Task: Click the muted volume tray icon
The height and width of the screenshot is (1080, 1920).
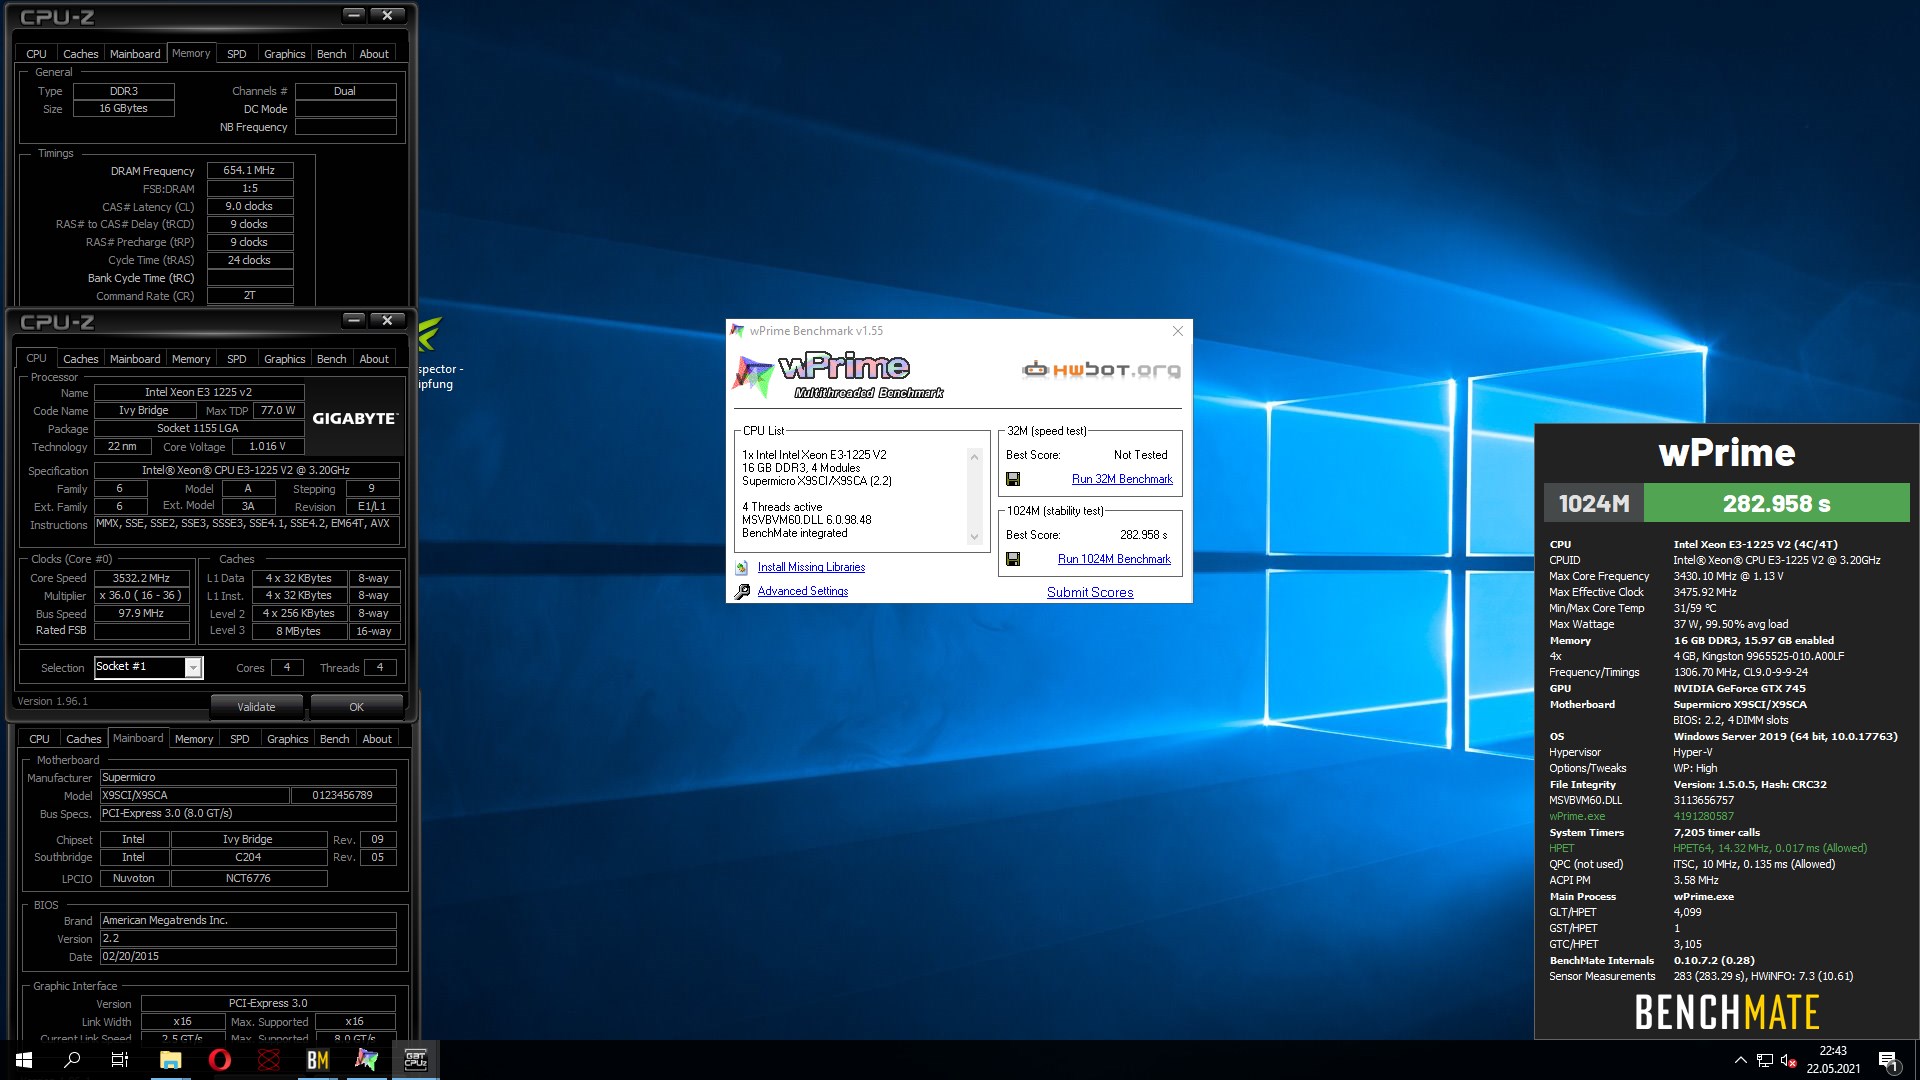Action: click(x=1789, y=1060)
